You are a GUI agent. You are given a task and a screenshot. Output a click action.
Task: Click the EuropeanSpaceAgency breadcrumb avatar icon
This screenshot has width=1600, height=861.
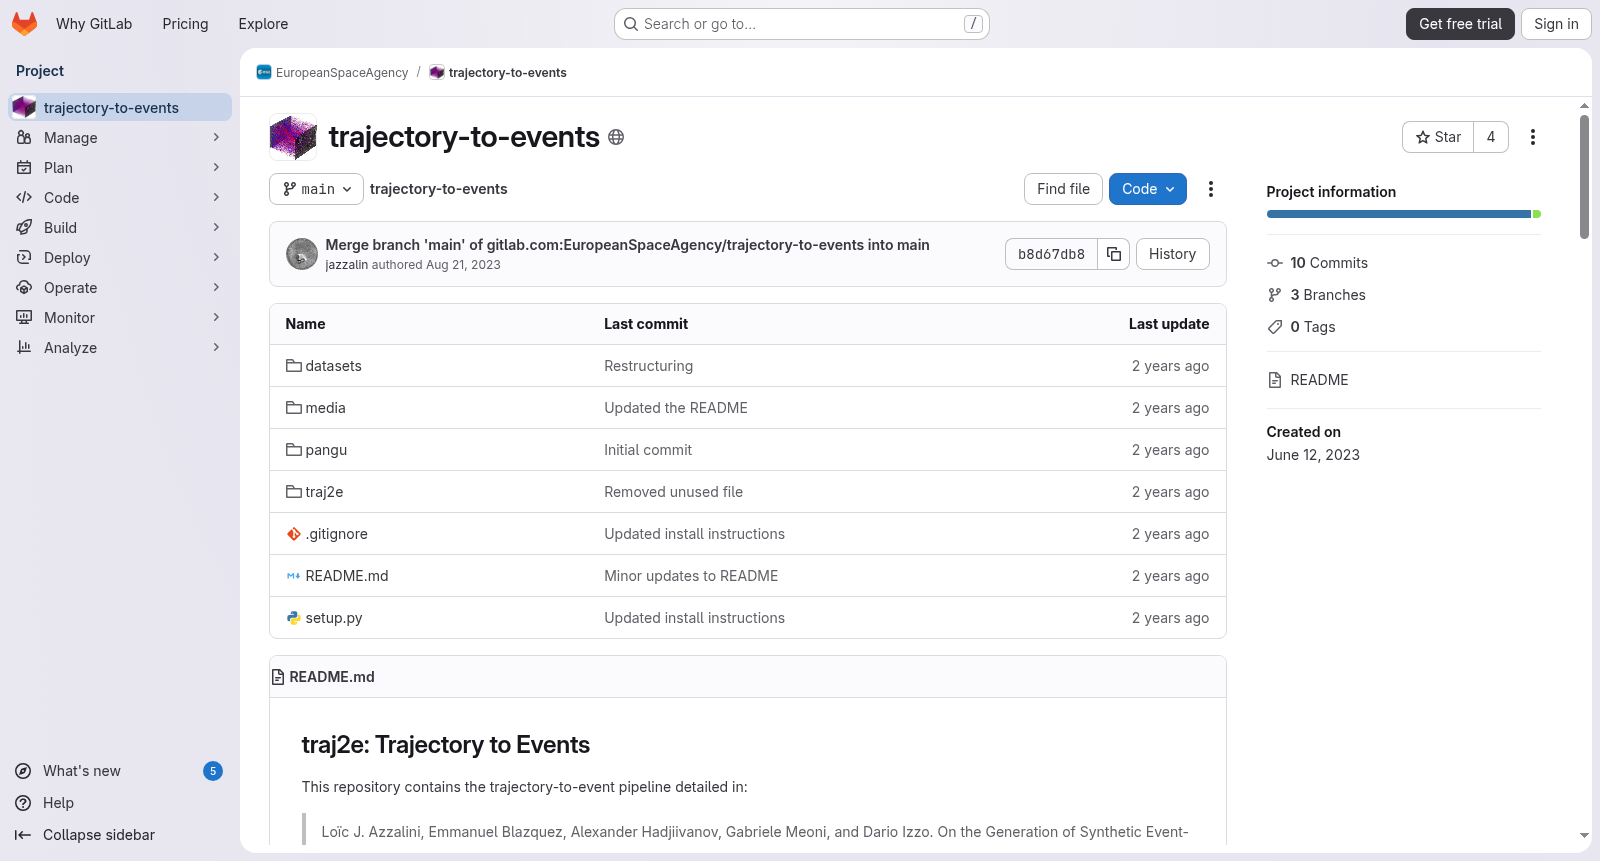(x=264, y=72)
